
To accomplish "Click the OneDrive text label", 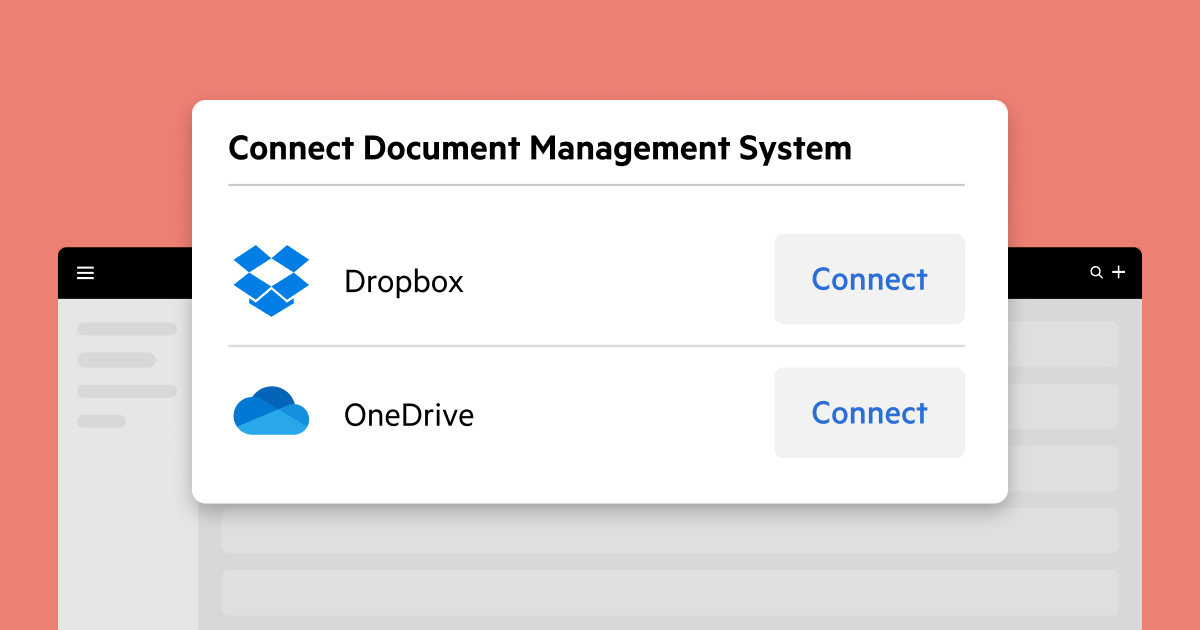I will pos(409,415).
